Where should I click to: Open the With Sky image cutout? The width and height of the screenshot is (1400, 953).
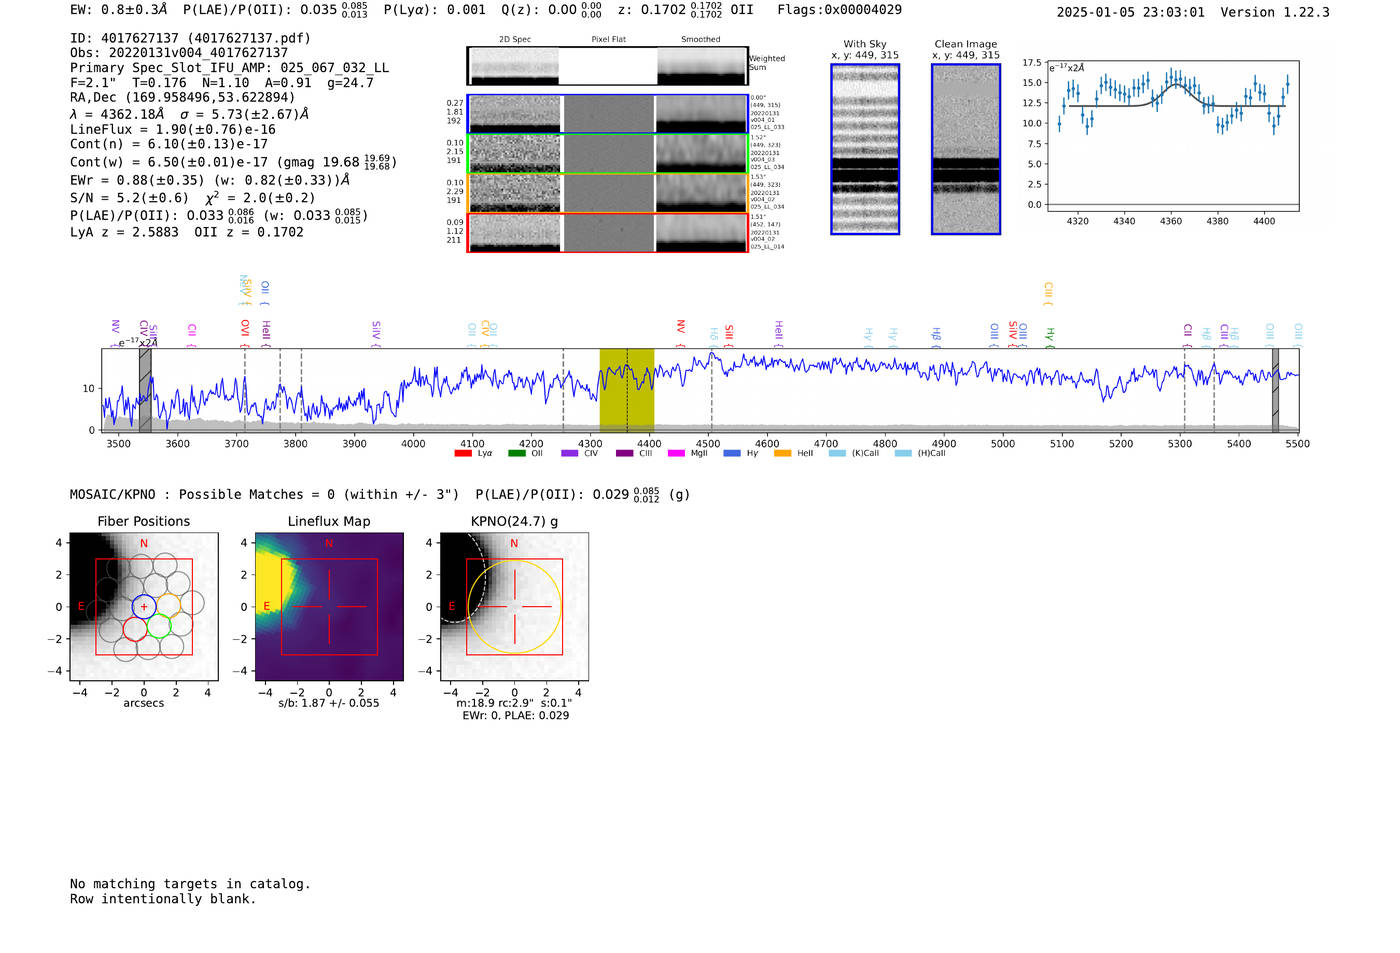click(x=865, y=149)
